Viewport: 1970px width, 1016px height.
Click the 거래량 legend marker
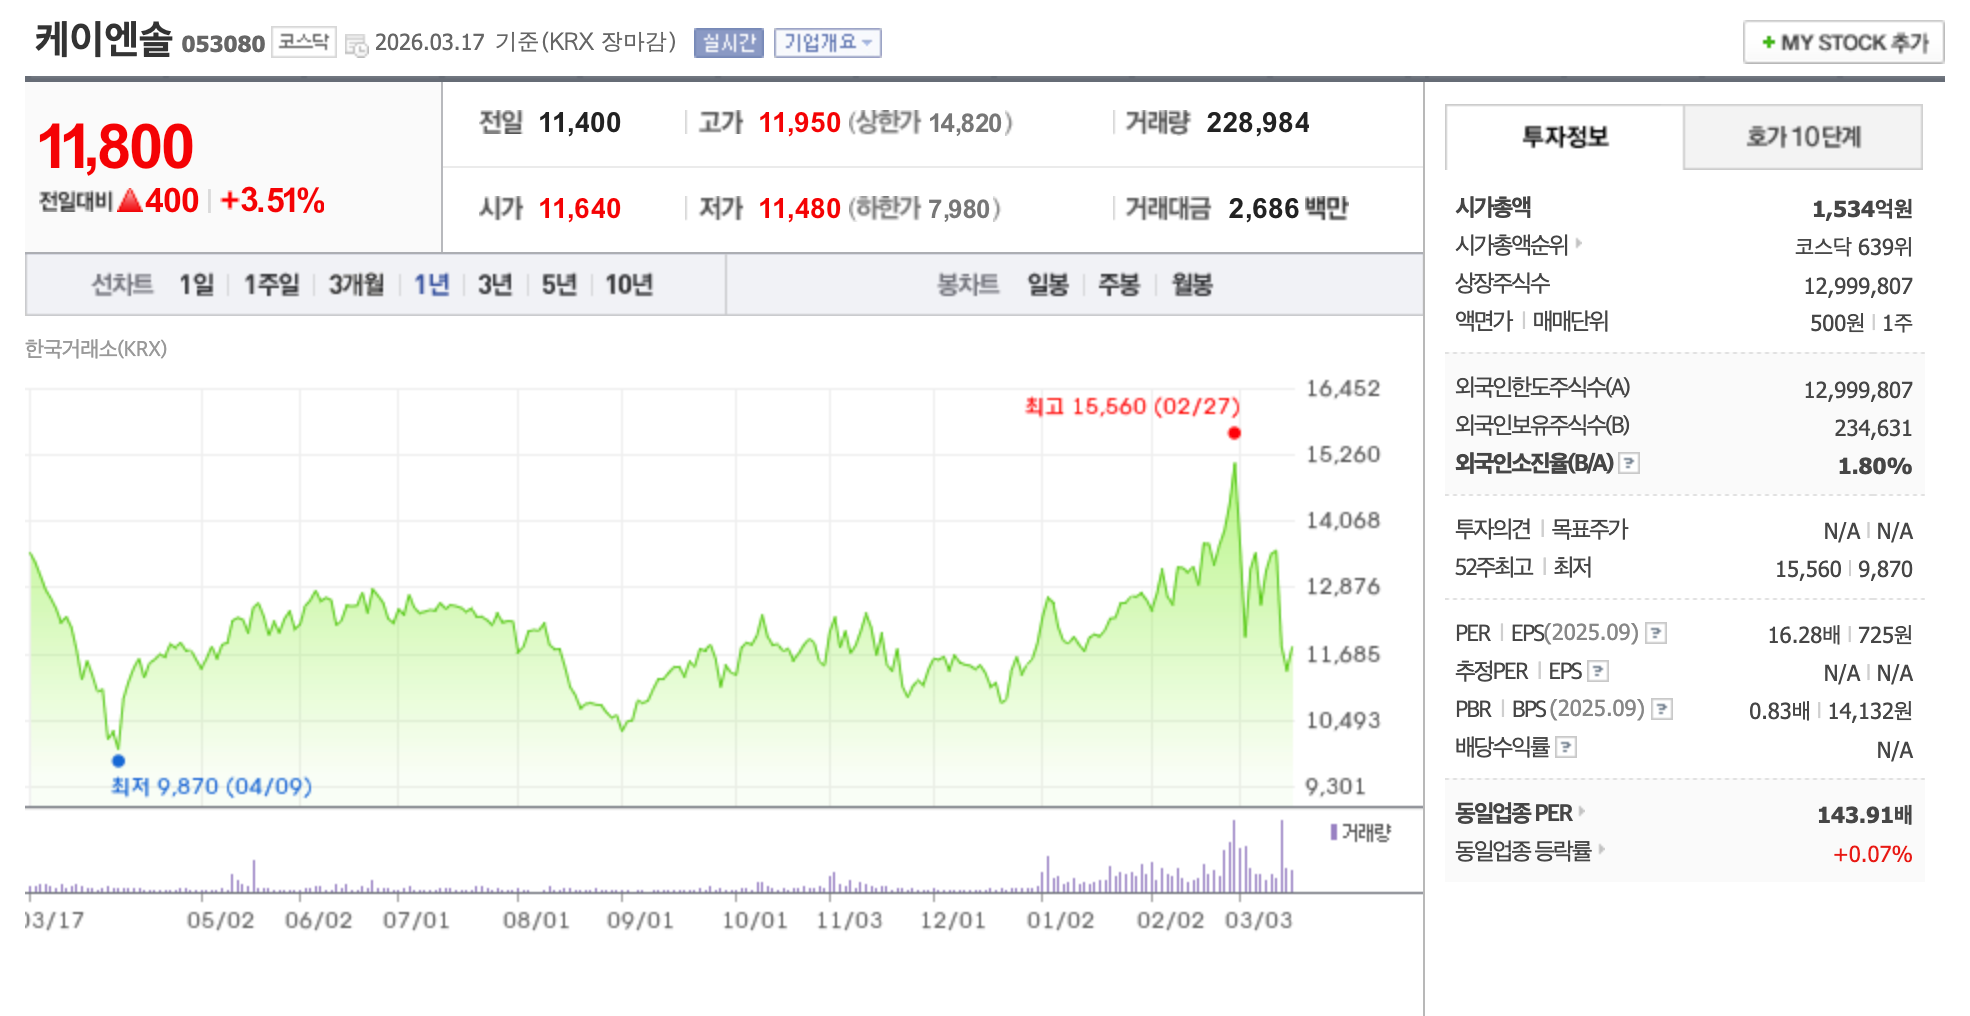click(x=1334, y=832)
